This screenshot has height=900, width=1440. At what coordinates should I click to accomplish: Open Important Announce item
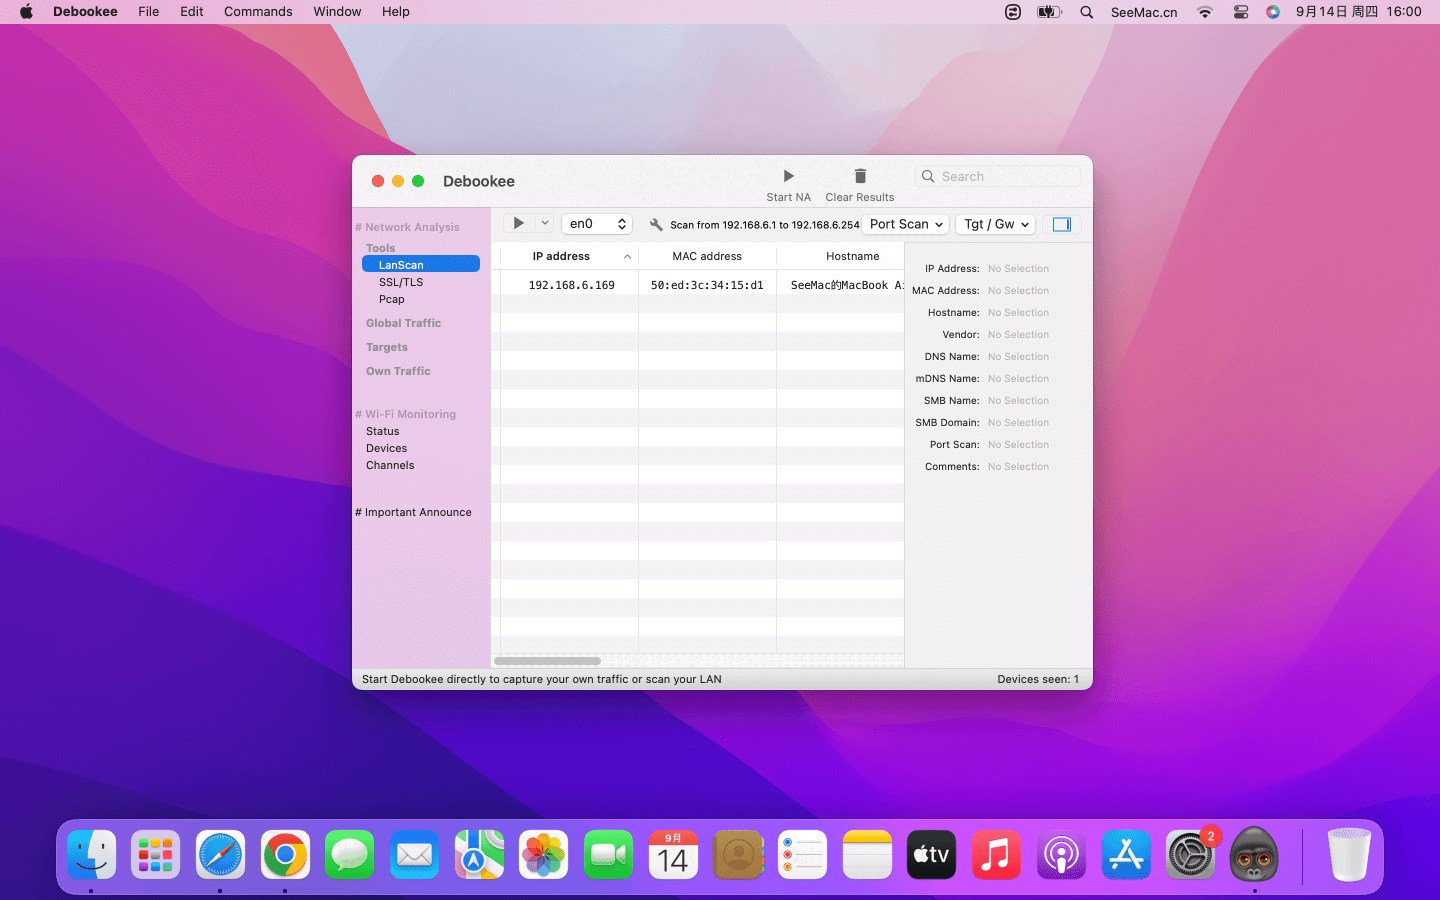tap(413, 512)
